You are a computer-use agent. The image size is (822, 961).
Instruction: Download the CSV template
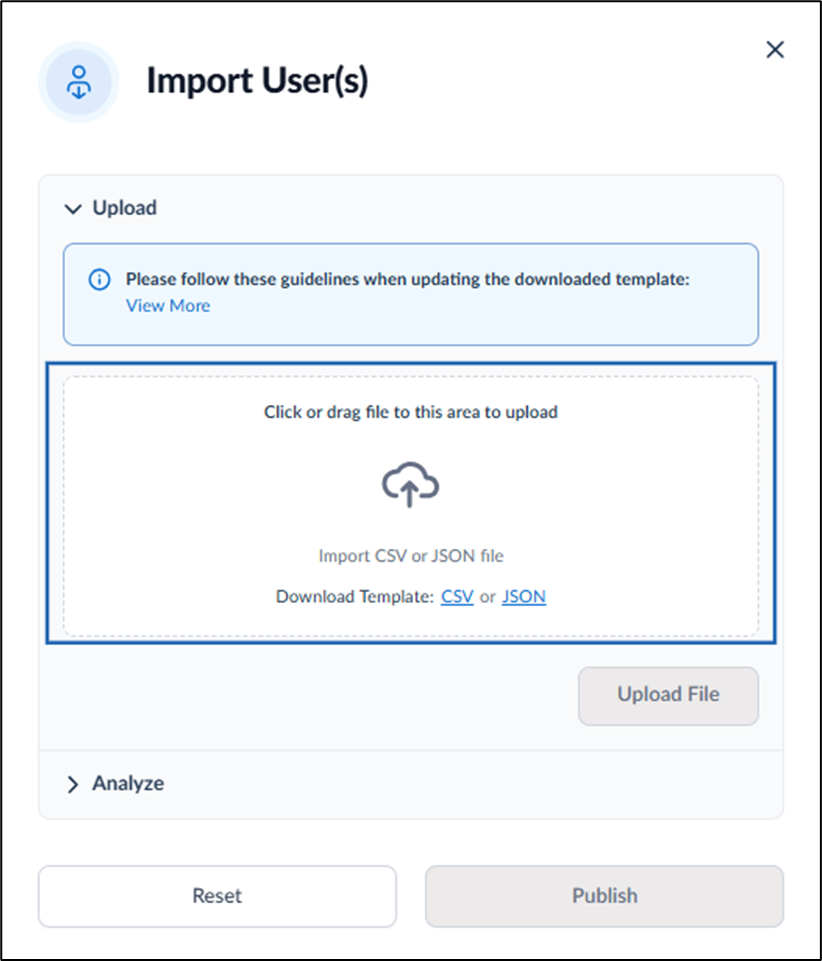(x=457, y=596)
